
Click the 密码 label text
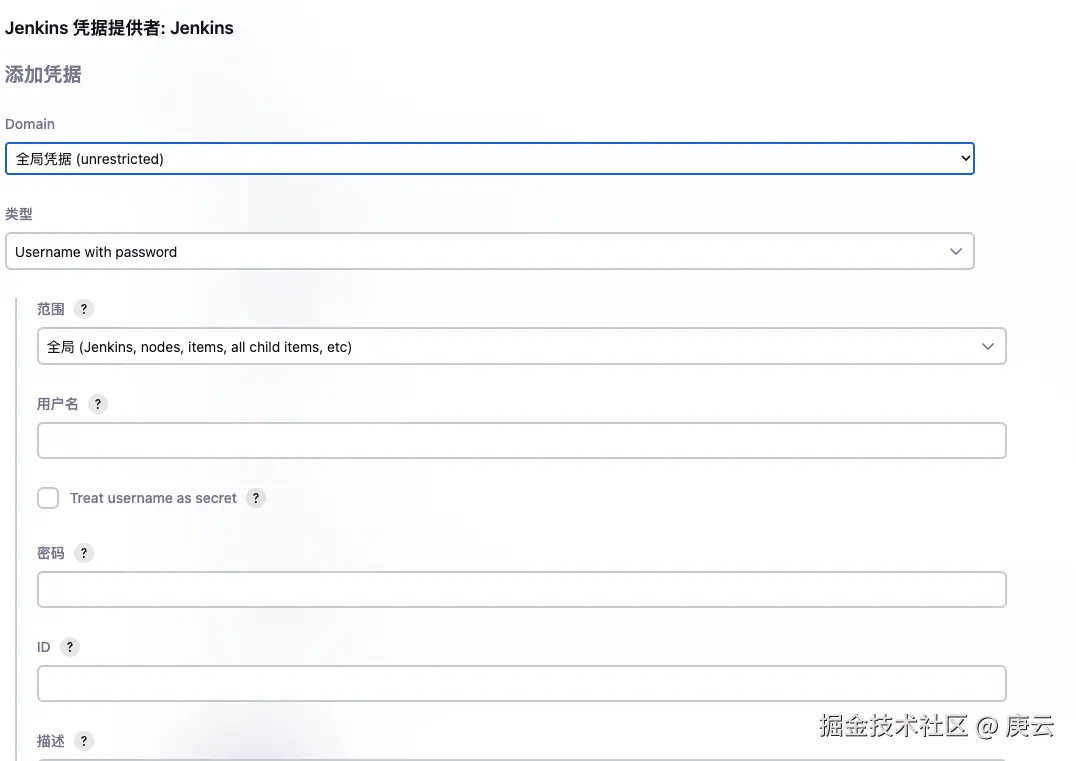(51, 553)
